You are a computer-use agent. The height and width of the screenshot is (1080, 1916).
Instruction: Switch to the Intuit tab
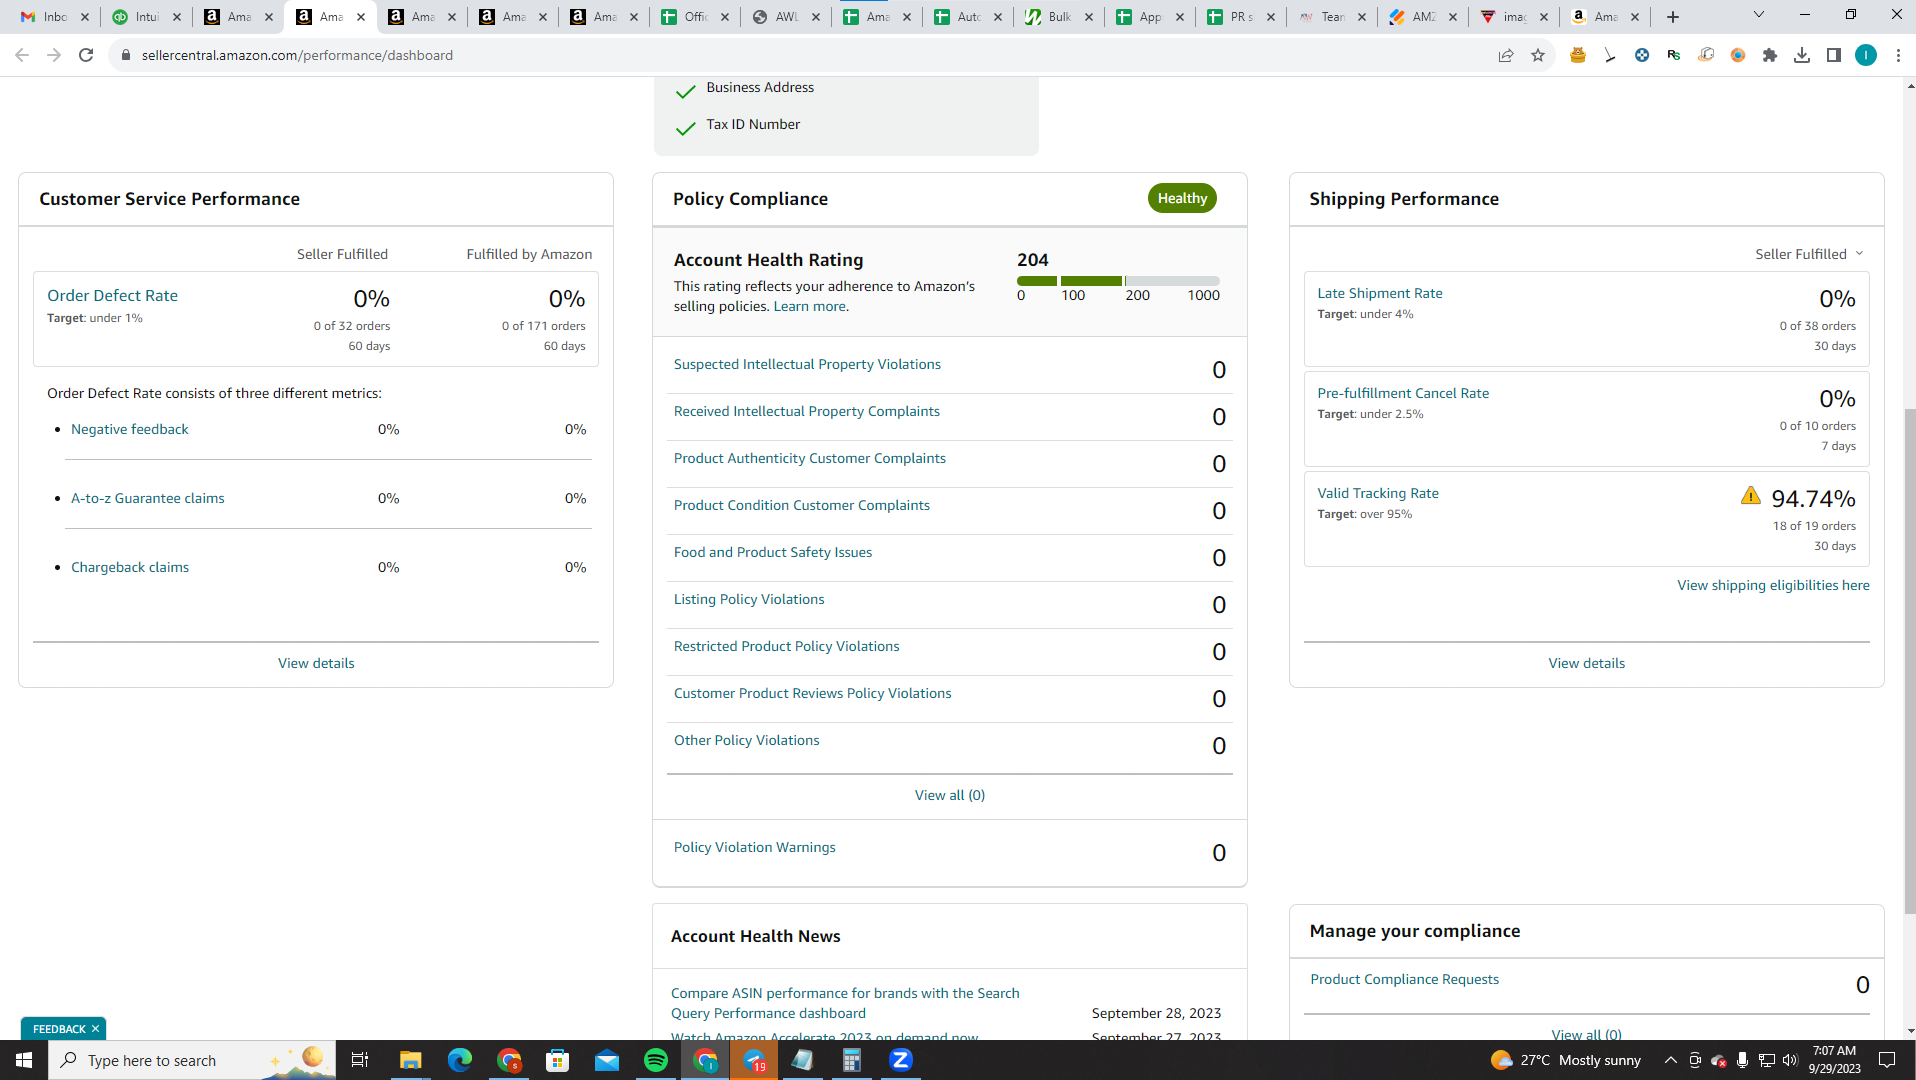[x=147, y=17]
